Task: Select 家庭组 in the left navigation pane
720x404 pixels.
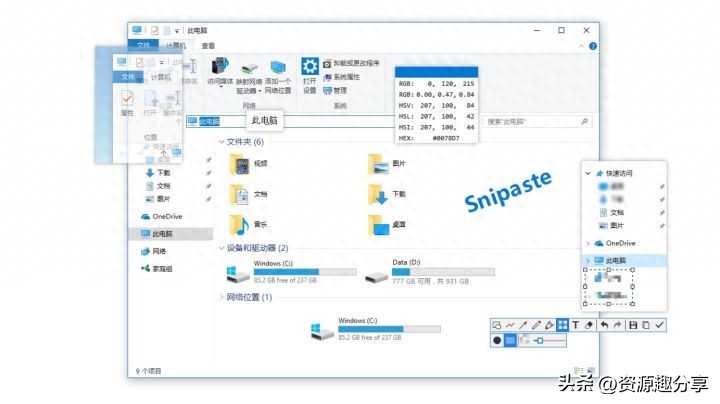Action: pos(157,269)
